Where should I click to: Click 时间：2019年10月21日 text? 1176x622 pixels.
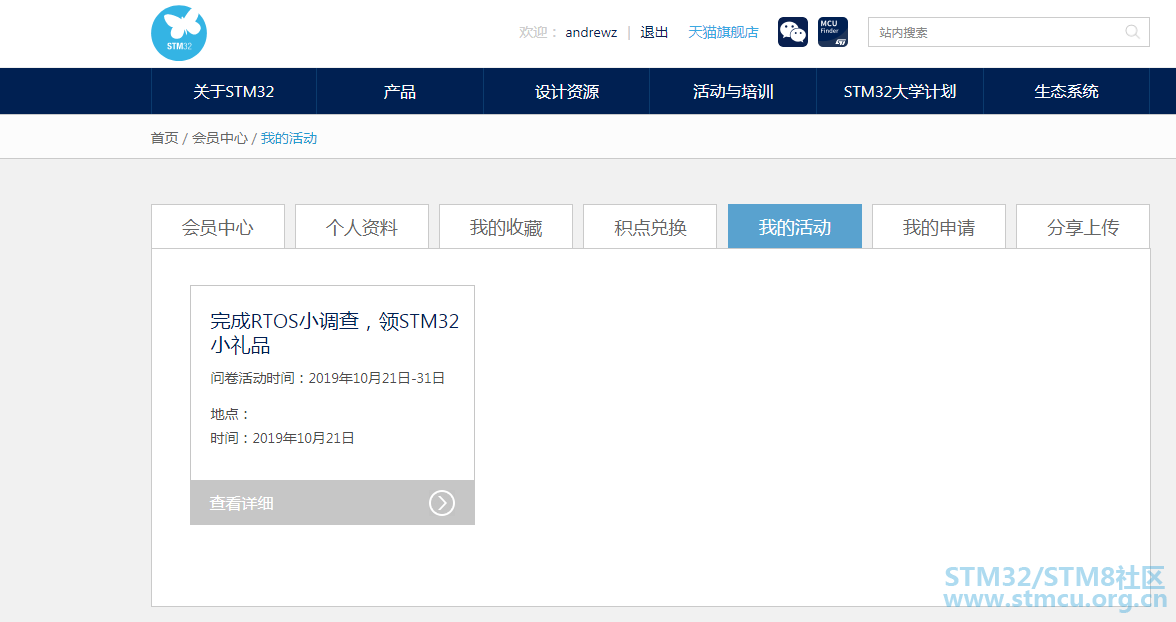[282, 438]
